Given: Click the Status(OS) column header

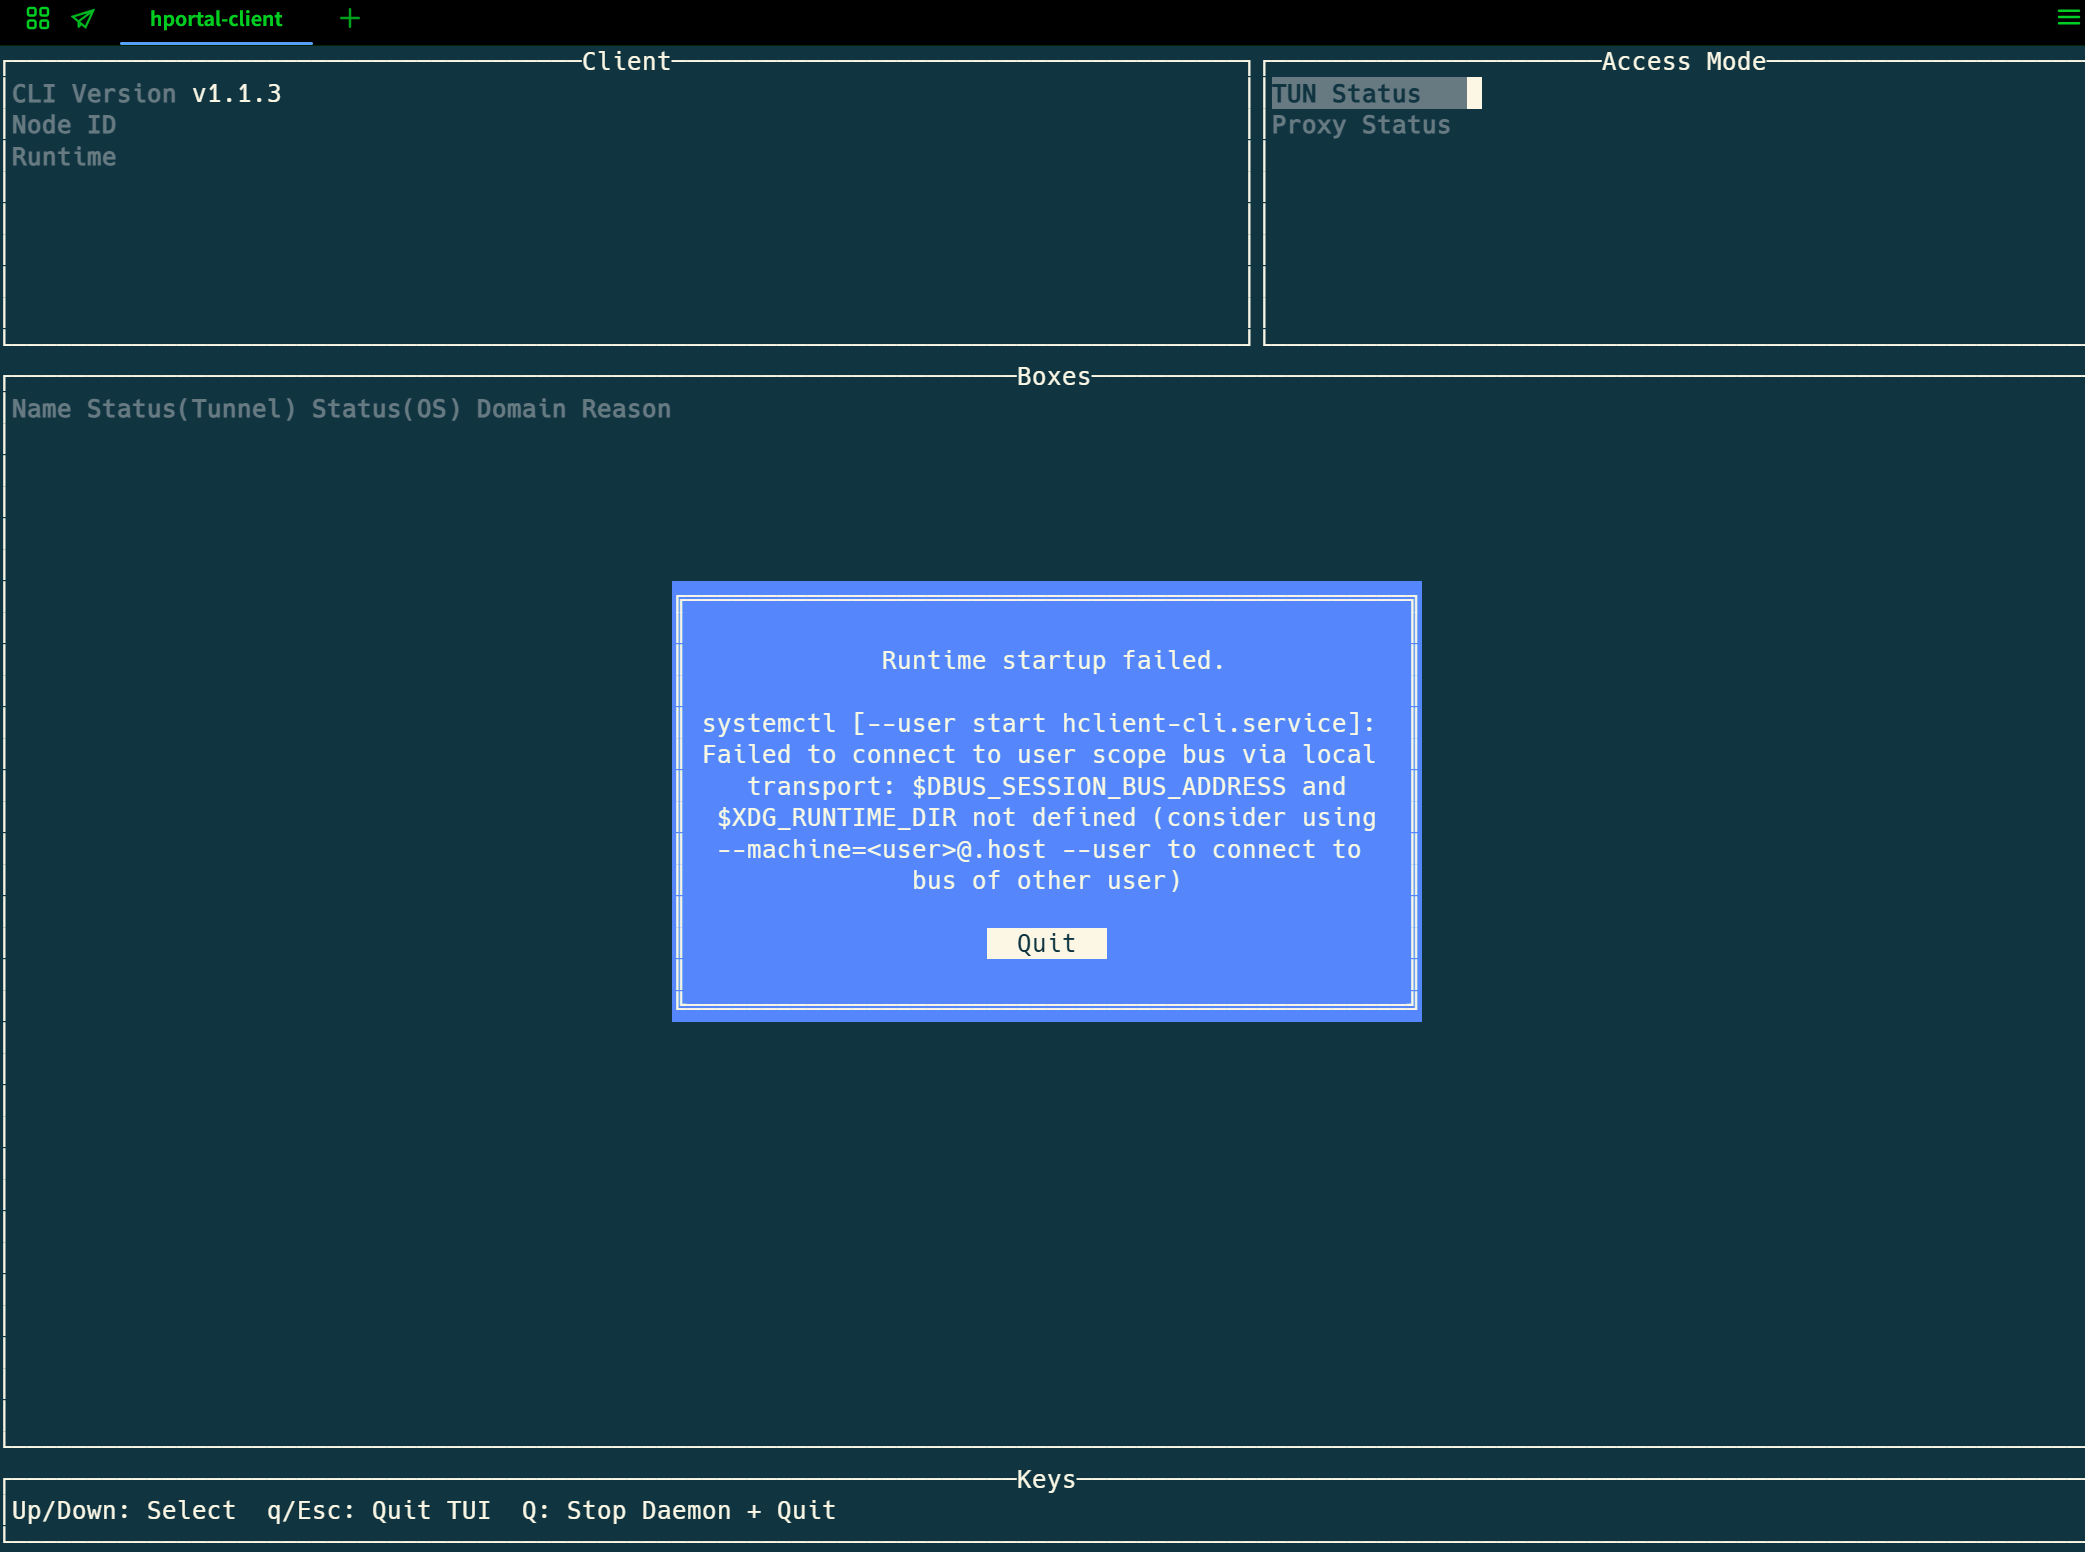Looking at the screenshot, I should [386, 409].
